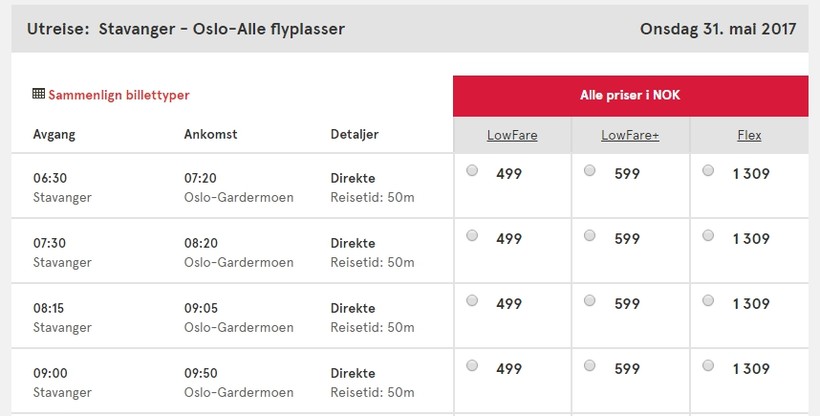Open the LowFare column header link
This screenshot has width=820, height=416.
[x=512, y=135]
